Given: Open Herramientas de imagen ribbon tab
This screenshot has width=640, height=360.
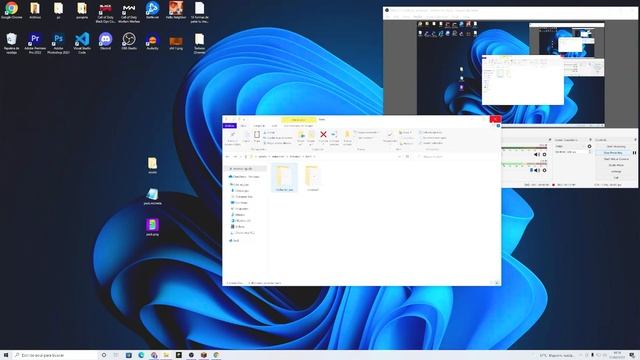Looking at the screenshot, I should 298,126.
